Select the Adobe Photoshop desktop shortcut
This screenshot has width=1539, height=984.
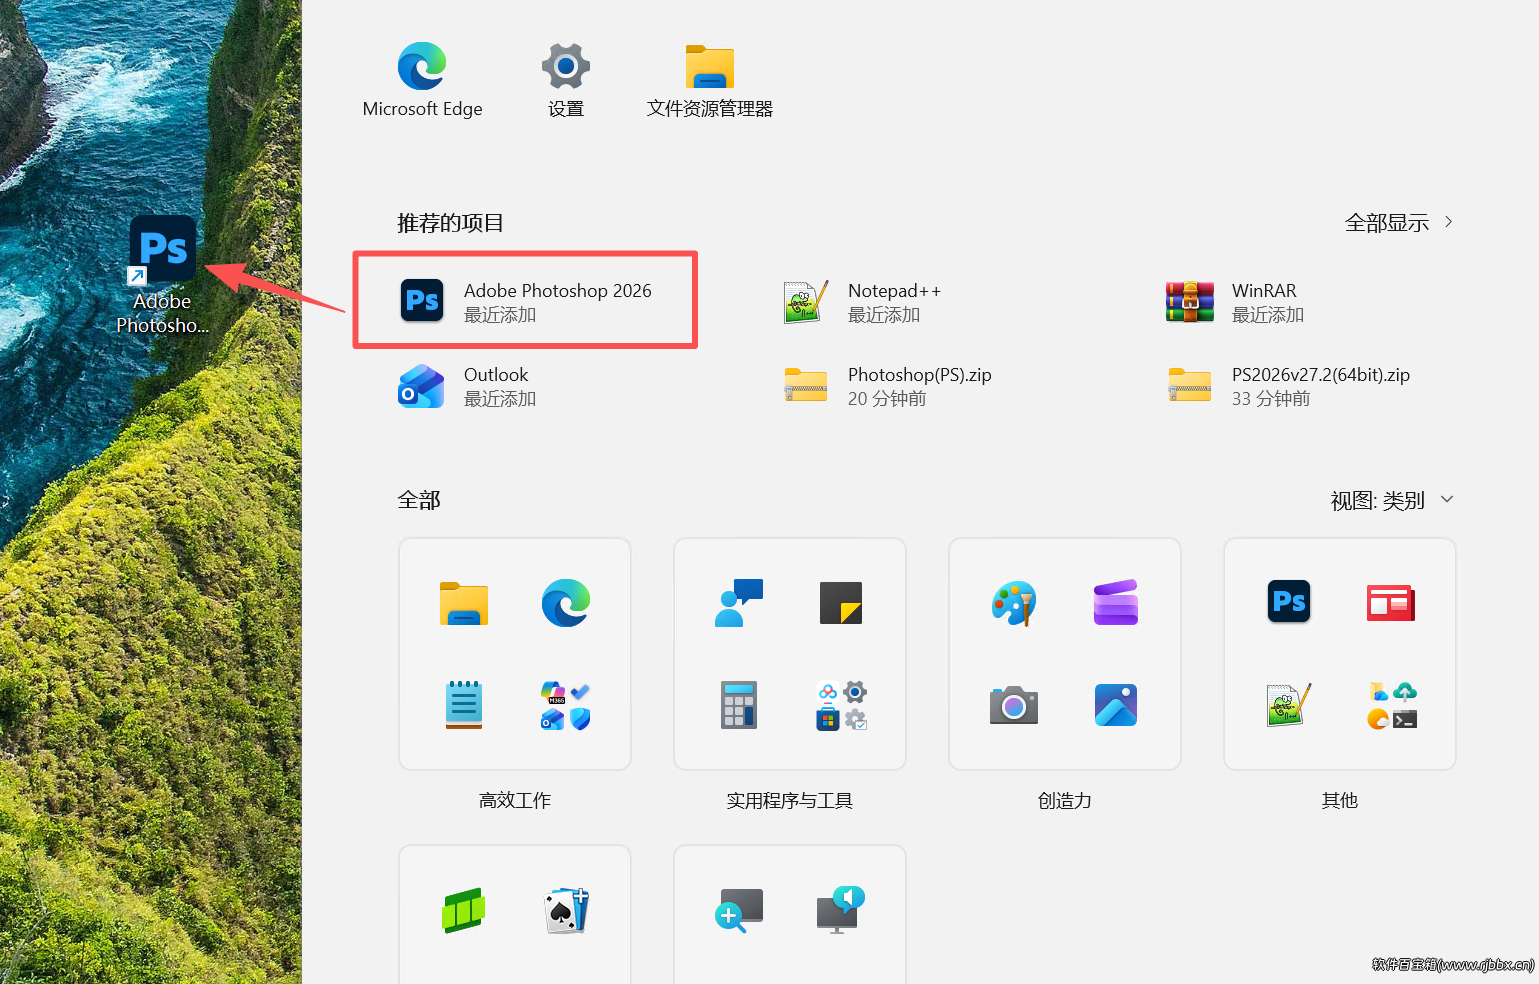[x=162, y=275]
